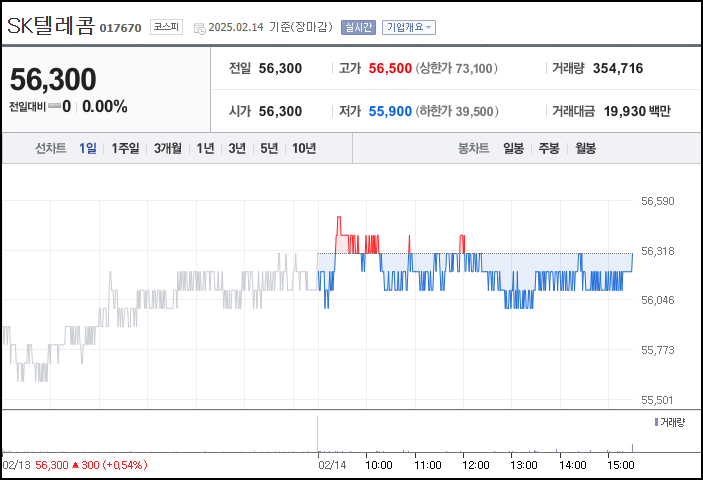
Task: Click the 선차트 label
Action: pos(51,148)
